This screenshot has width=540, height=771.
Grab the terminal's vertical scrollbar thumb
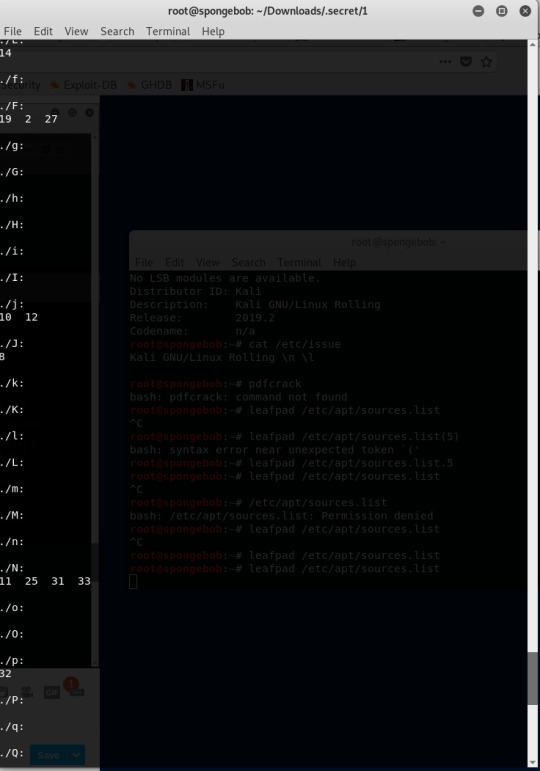(x=533, y=679)
